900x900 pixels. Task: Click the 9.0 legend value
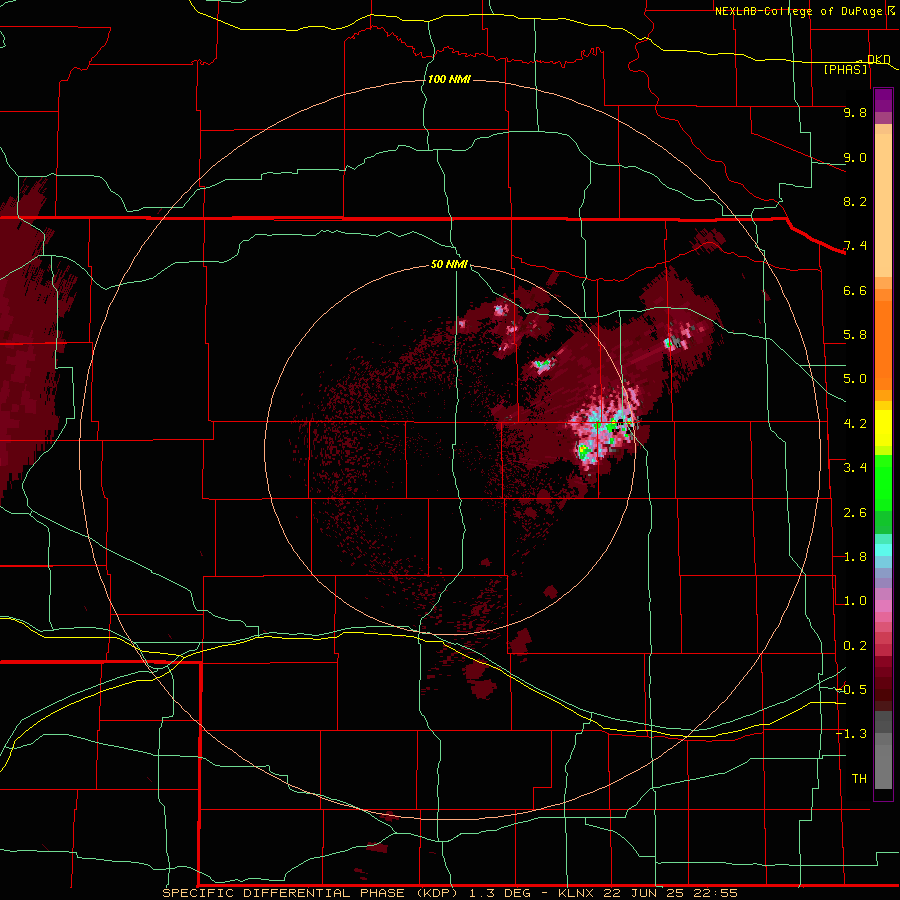[855, 157]
